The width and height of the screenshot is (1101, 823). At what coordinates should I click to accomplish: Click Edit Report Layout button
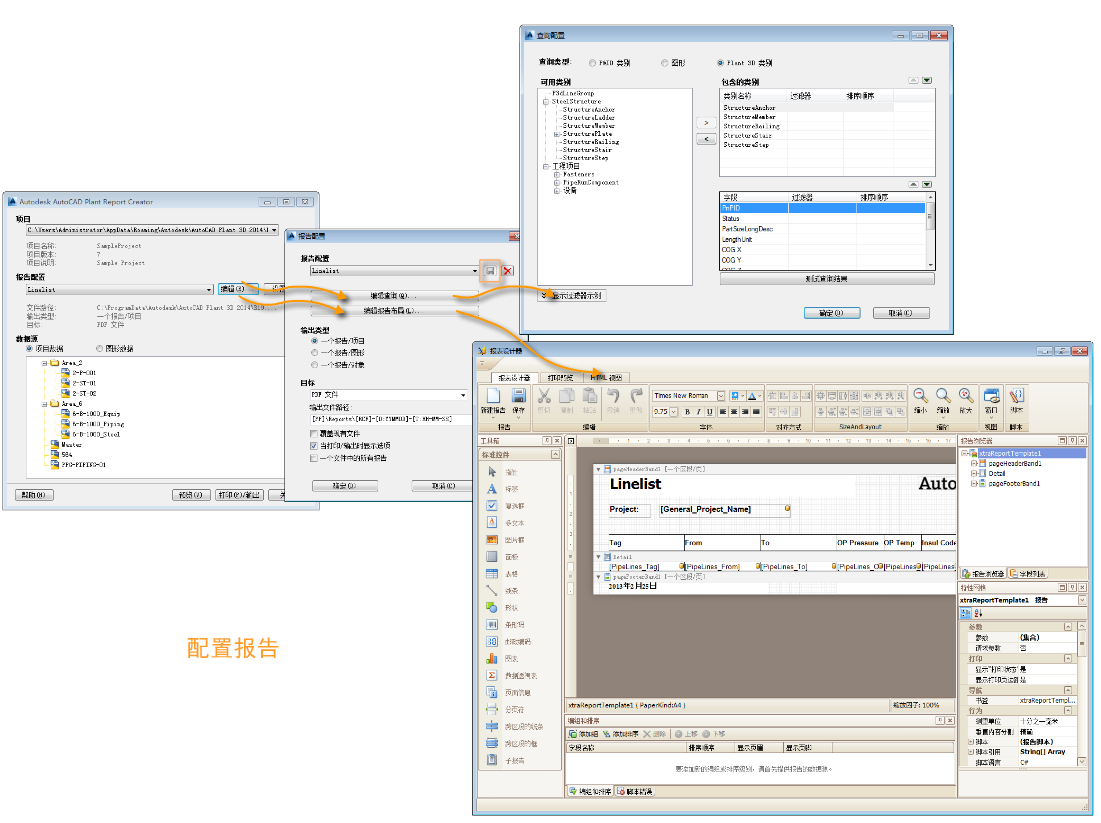tap(395, 311)
